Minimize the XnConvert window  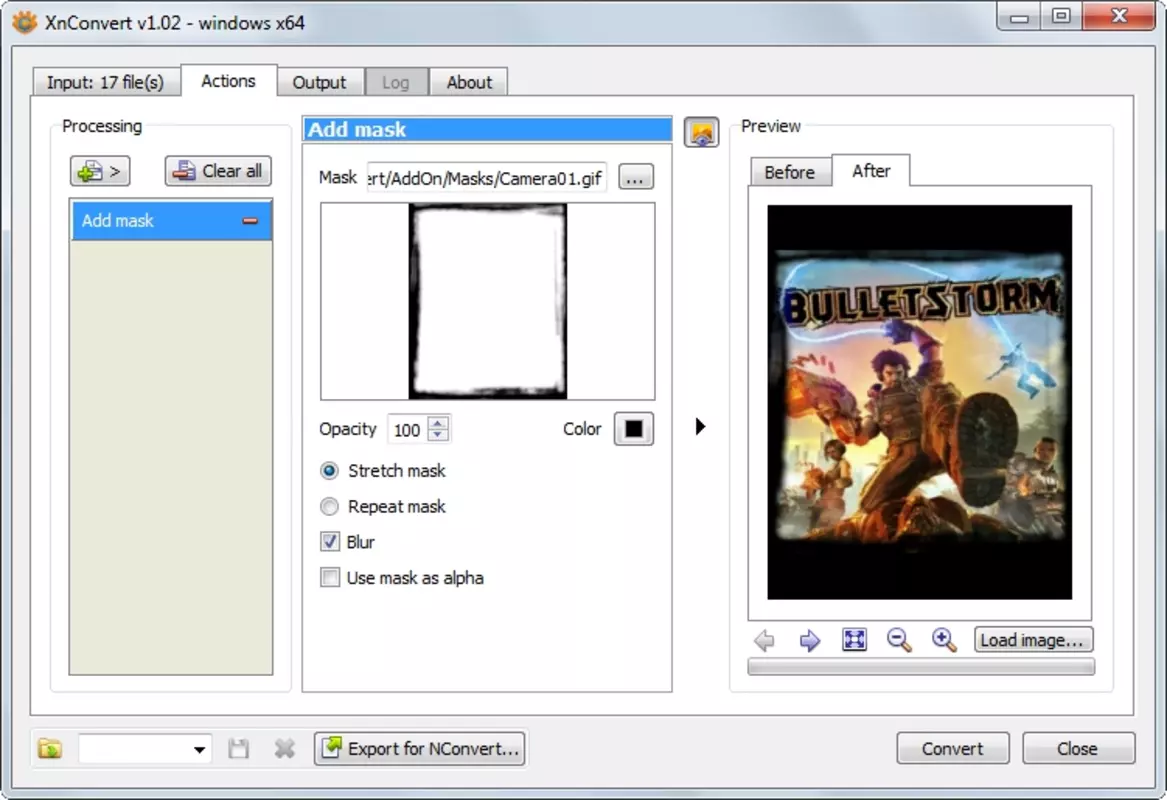[x=1019, y=16]
